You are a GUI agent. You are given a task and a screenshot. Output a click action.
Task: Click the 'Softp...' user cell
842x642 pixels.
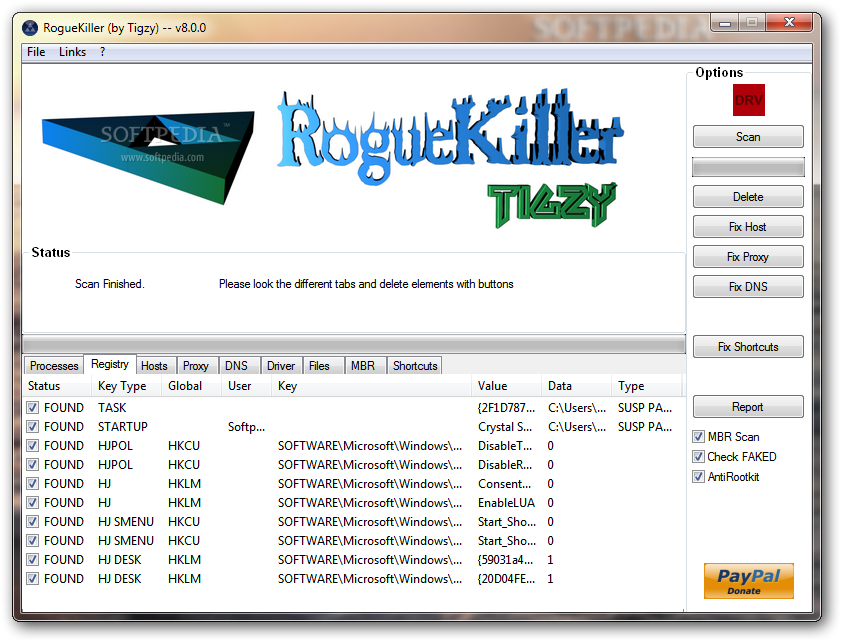click(246, 427)
